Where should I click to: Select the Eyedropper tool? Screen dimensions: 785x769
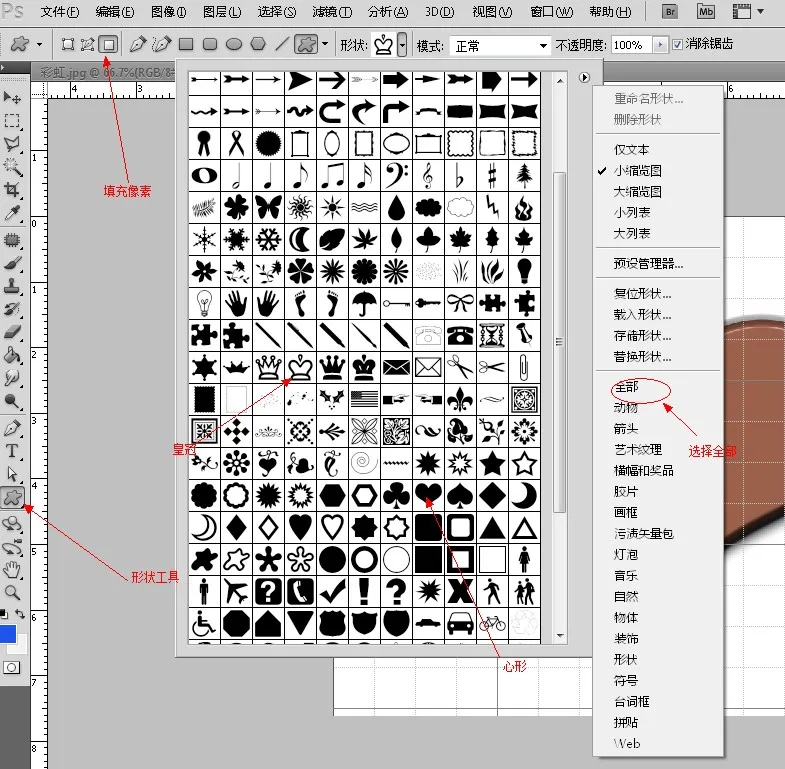click(x=13, y=214)
